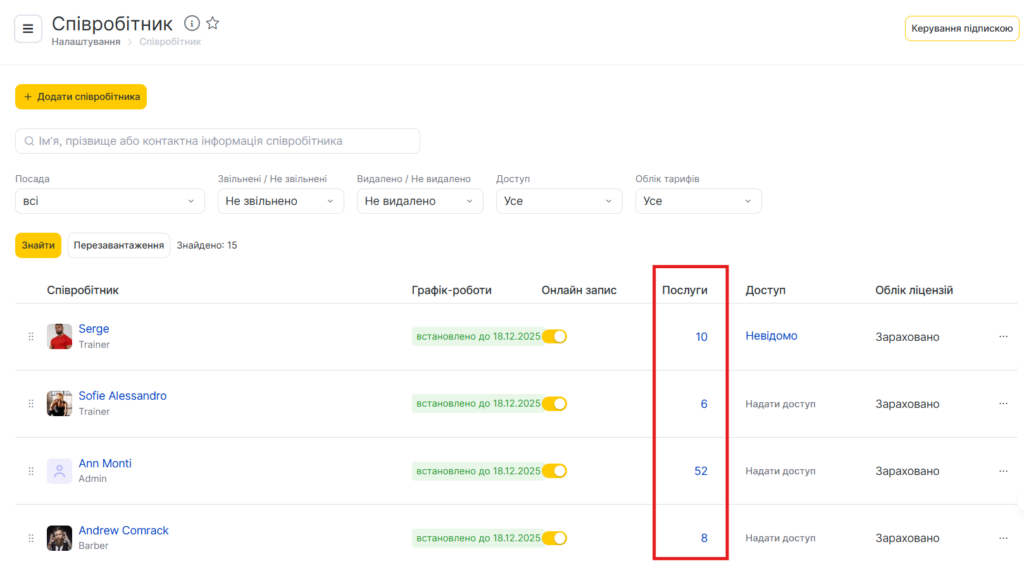Disable online booking for Sofie Alessandro
The image size is (1024, 566).
tap(554, 404)
